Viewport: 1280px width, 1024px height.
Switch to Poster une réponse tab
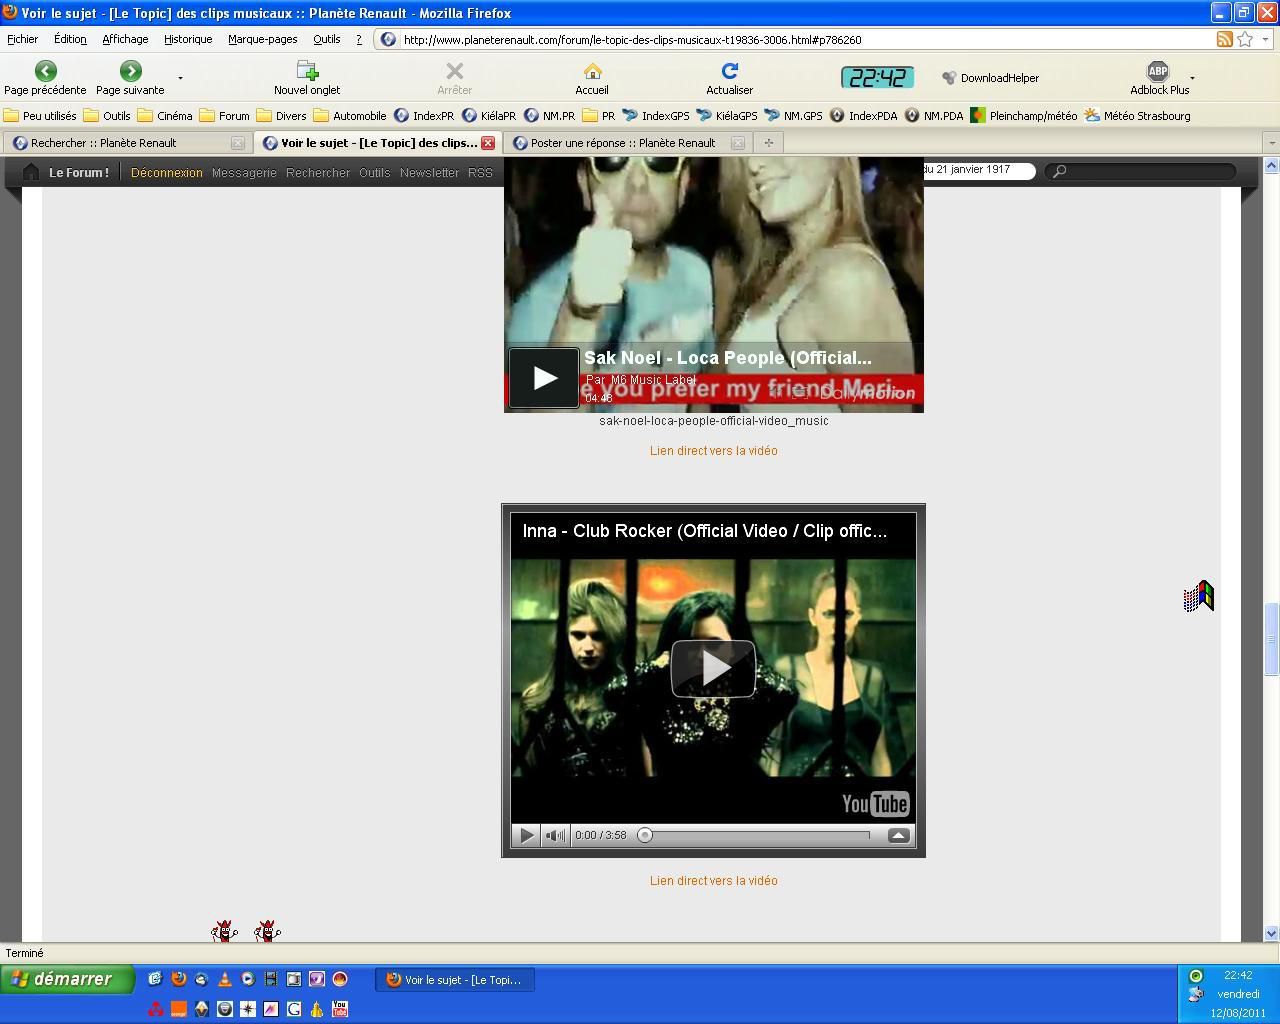(622, 143)
